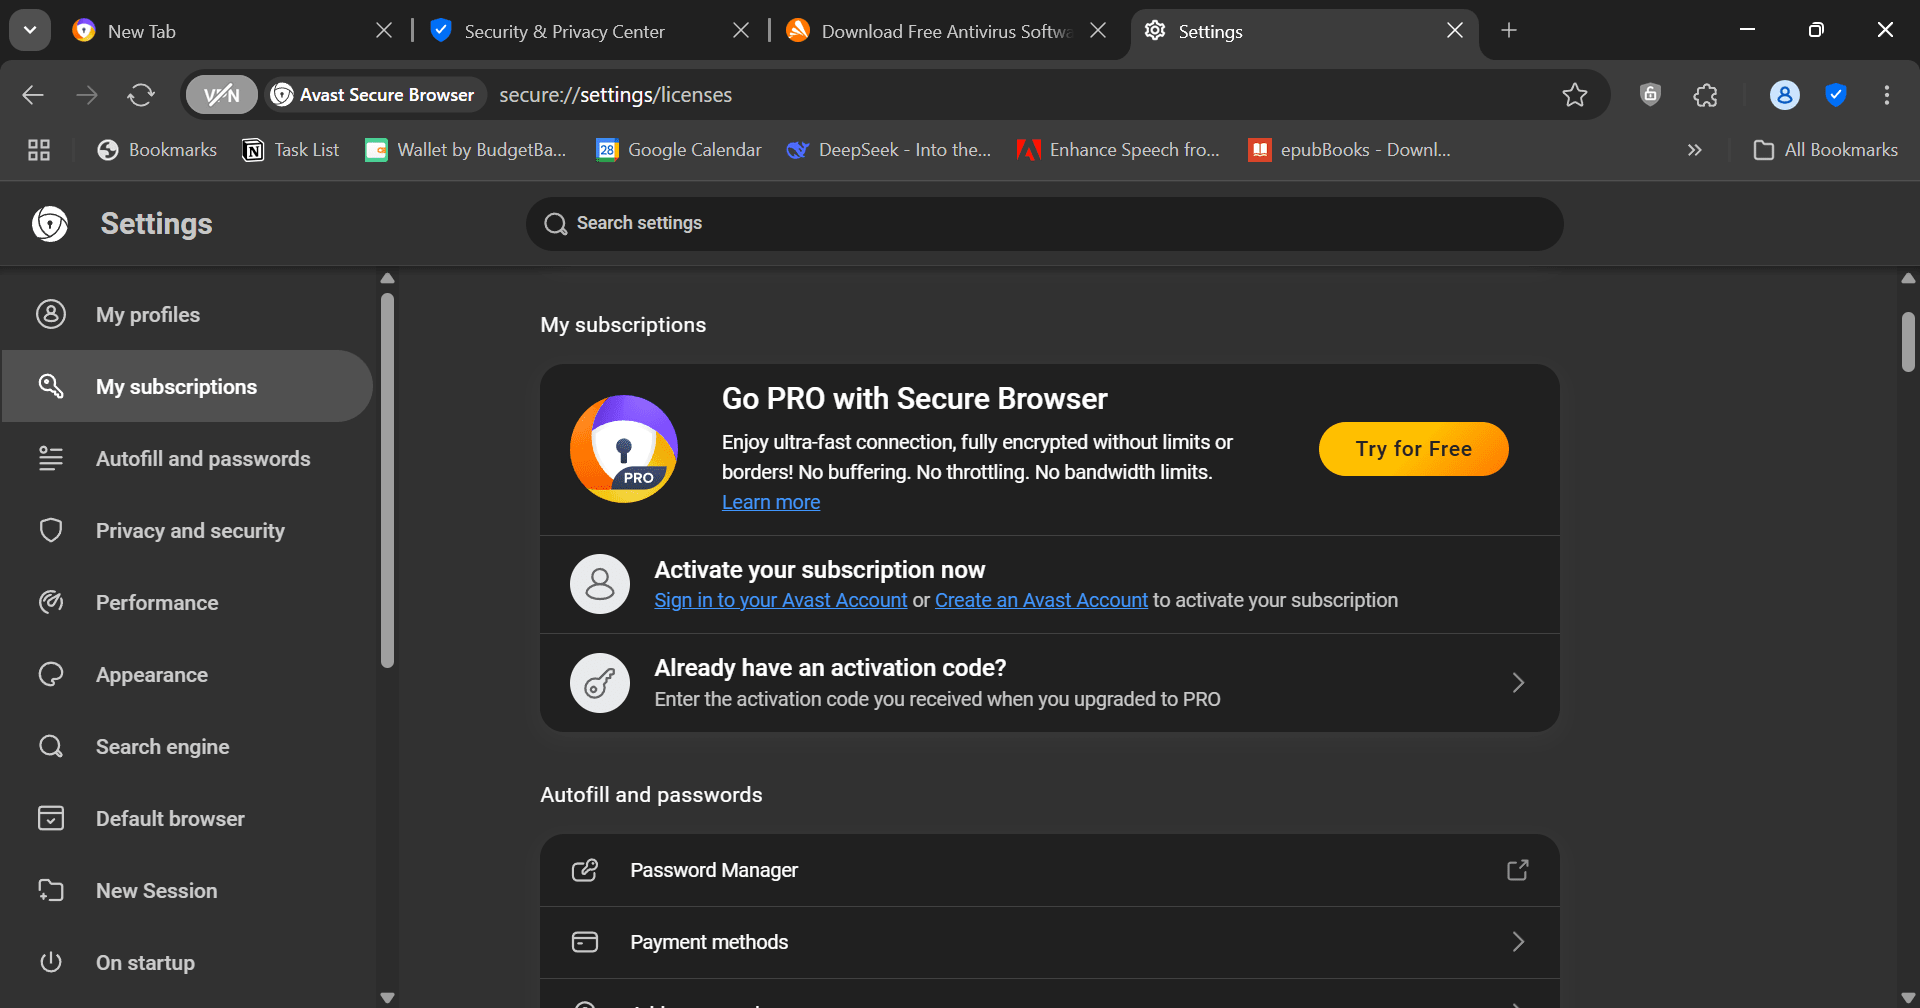1920x1008 pixels.
Task: Click the Payment methods card icon
Action: (585, 942)
